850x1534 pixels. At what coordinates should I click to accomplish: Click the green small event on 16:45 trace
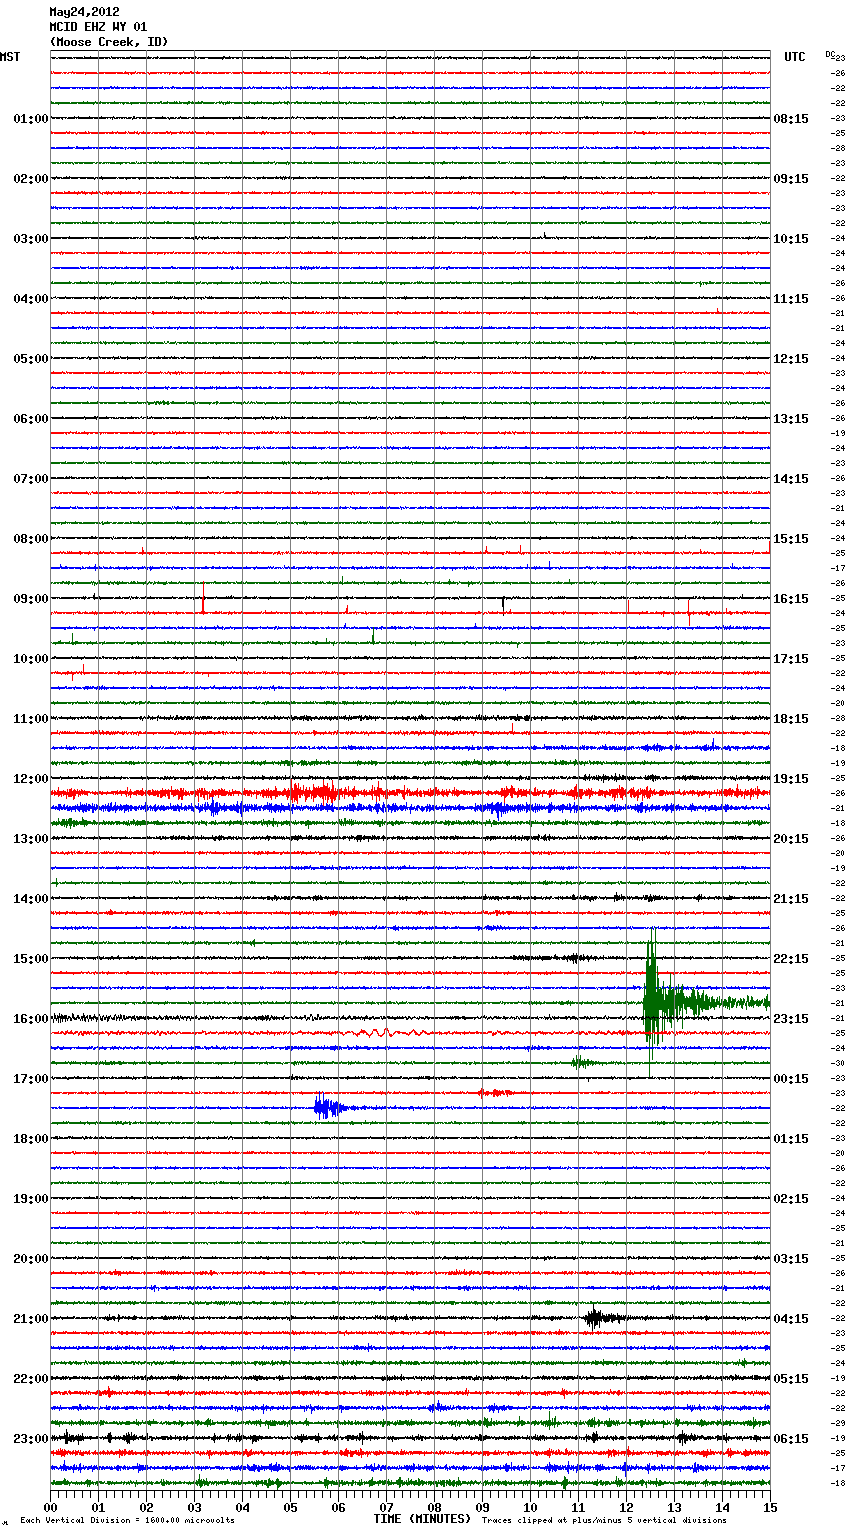click(584, 1062)
